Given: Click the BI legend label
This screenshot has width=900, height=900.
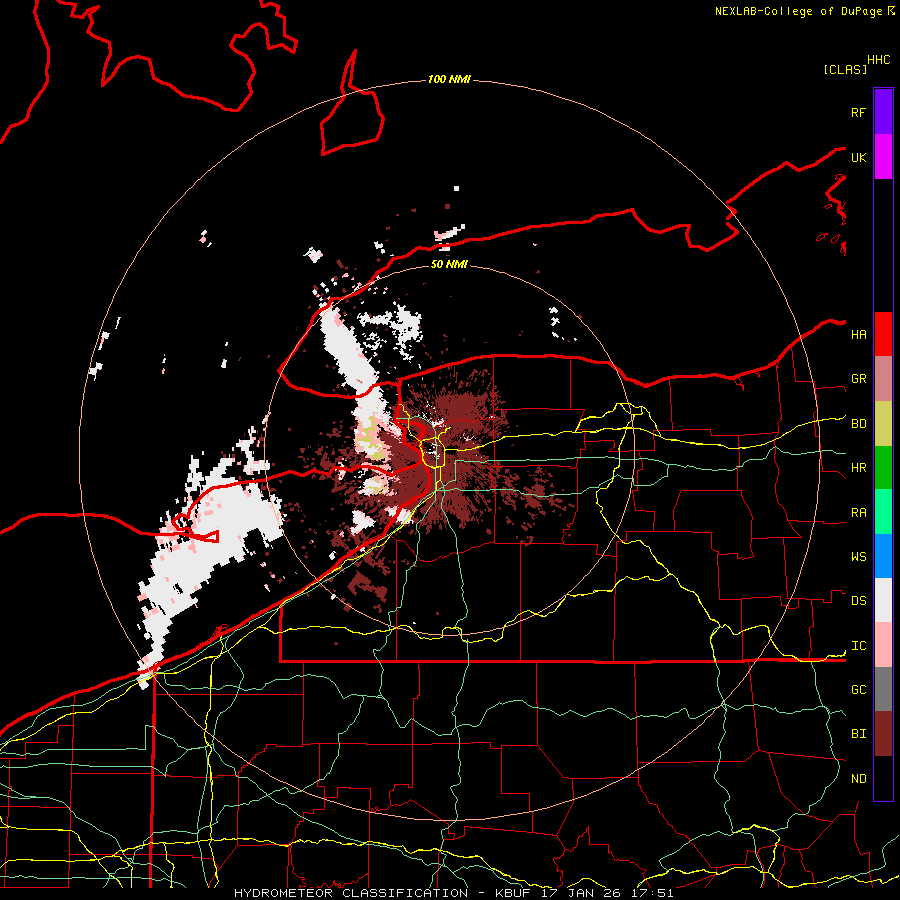Looking at the screenshot, I should [x=858, y=734].
